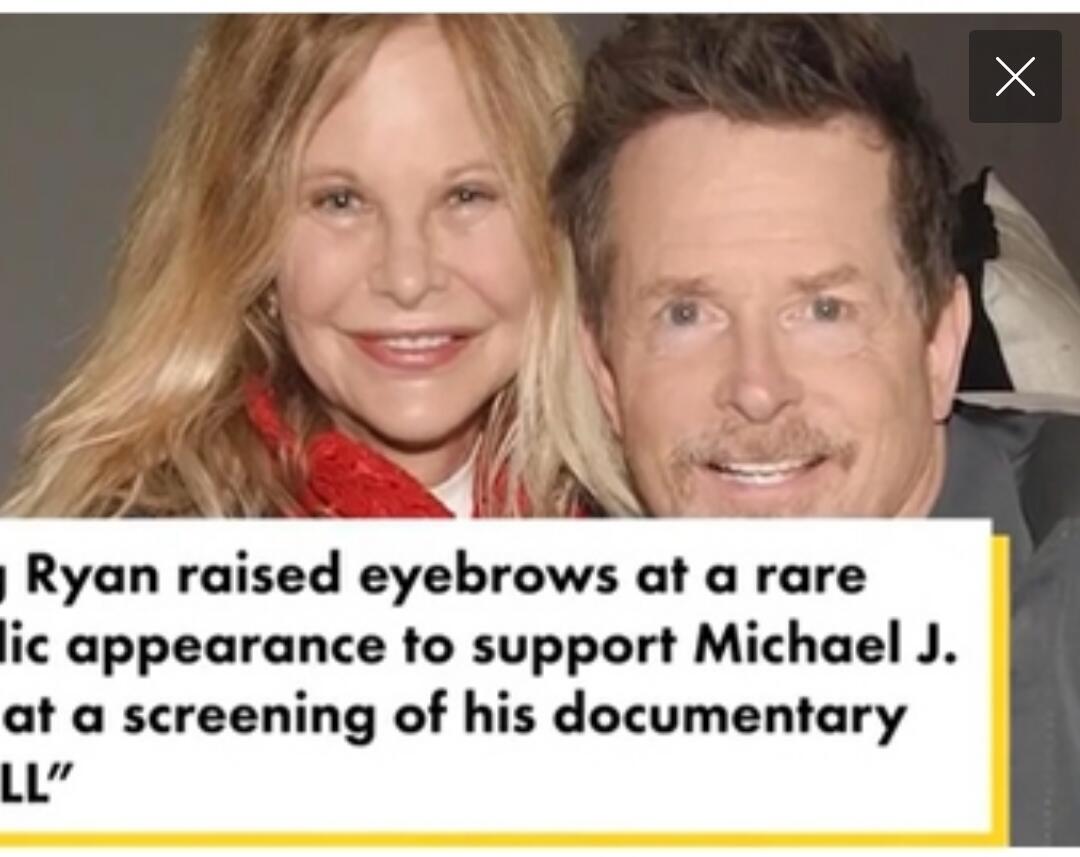The height and width of the screenshot is (857, 1080).
Task: Close the photo overlay with the X
Action: pos(1015,76)
